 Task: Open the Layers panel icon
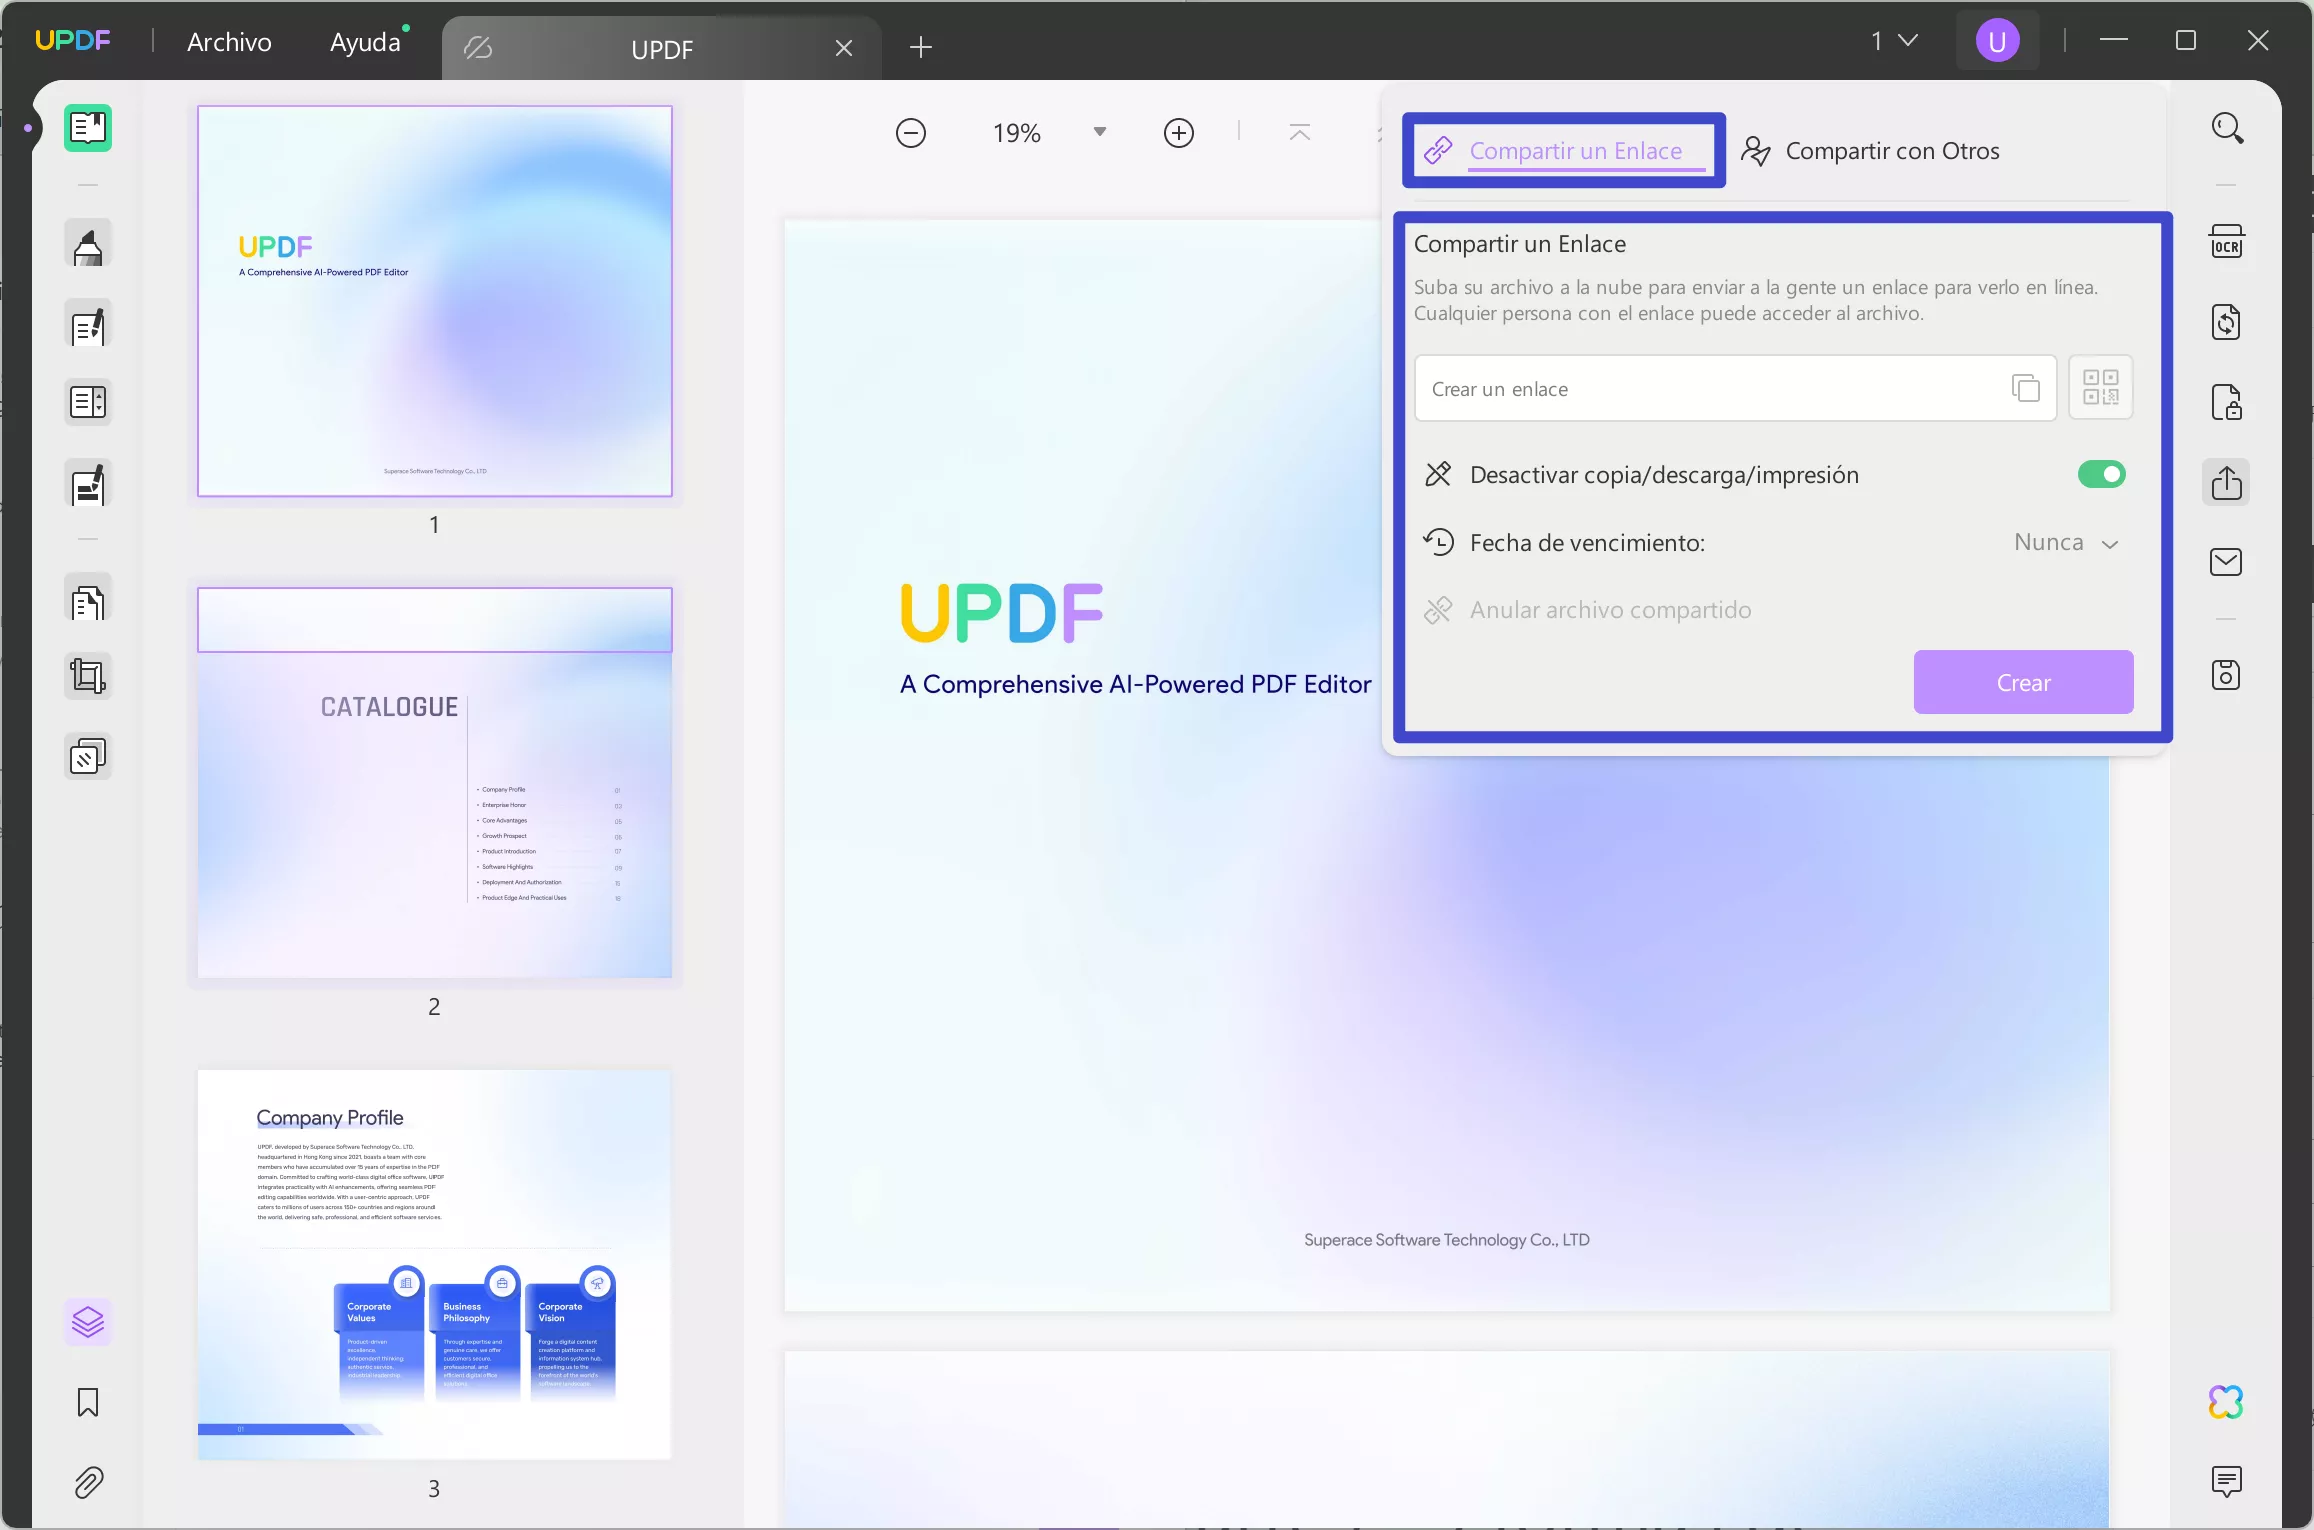[x=88, y=1323]
